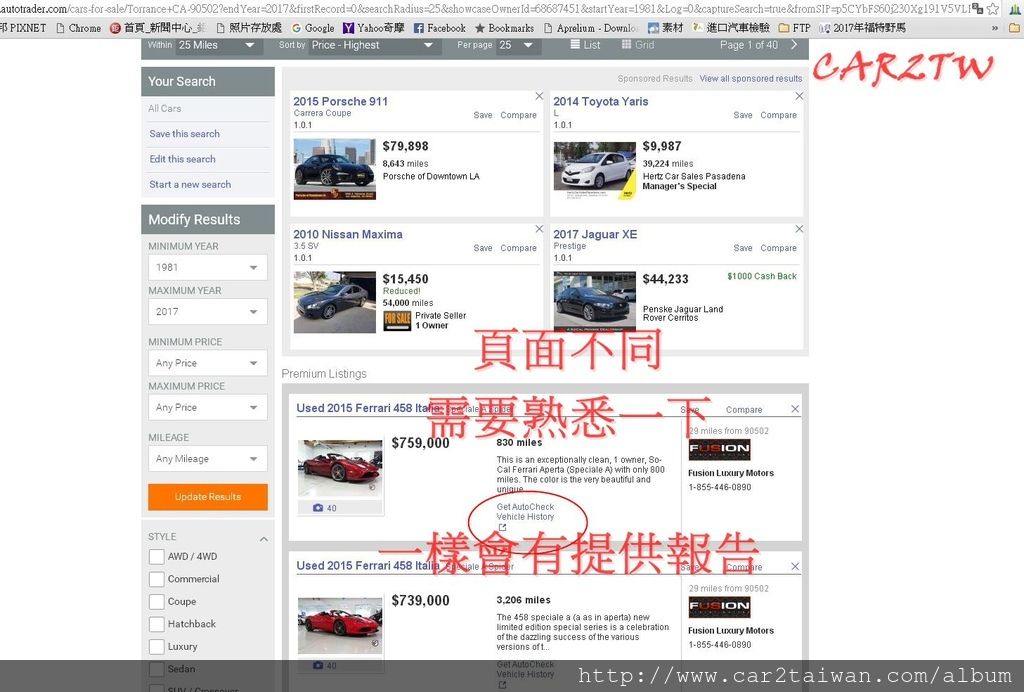Open the Minimum Price dropdown
The height and width of the screenshot is (692, 1024).
[x=208, y=363]
